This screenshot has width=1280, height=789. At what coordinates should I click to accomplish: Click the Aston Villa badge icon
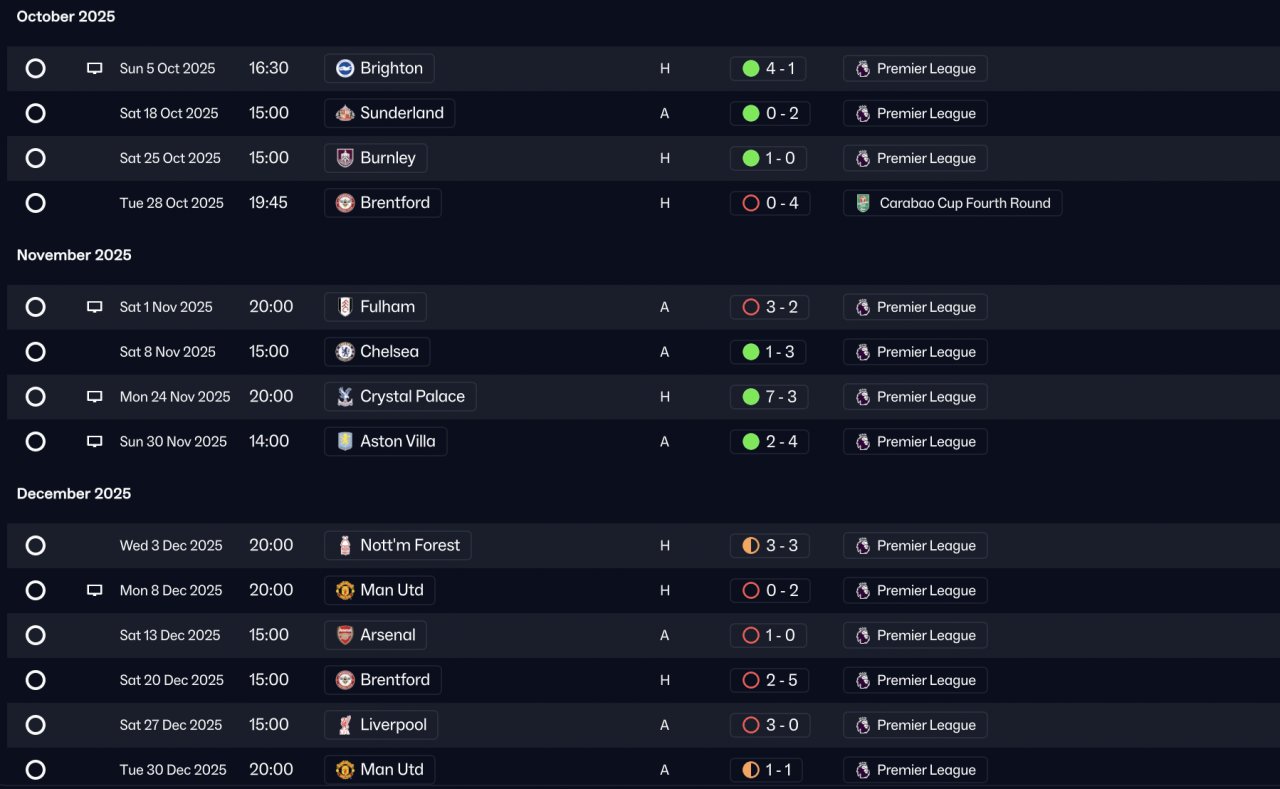(x=345, y=441)
